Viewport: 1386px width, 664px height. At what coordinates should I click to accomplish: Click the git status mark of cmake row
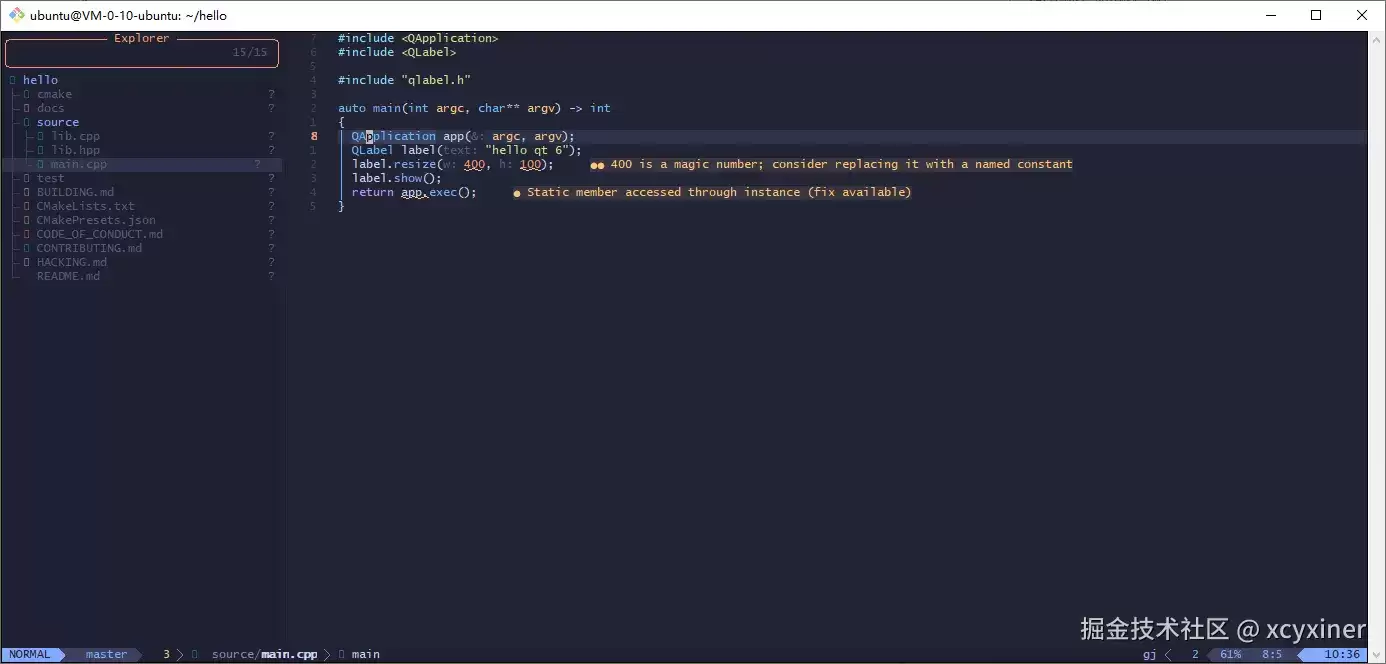click(271, 94)
